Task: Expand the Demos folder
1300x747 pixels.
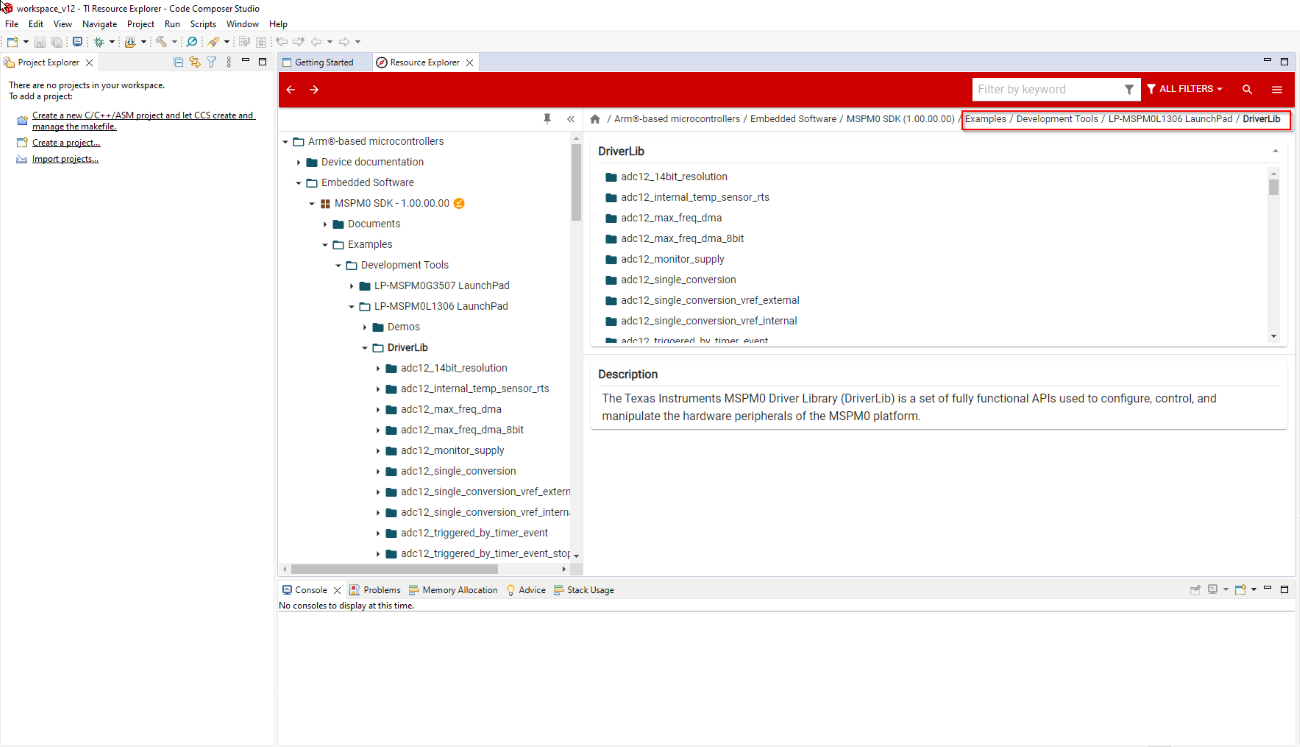Action: [x=365, y=327]
